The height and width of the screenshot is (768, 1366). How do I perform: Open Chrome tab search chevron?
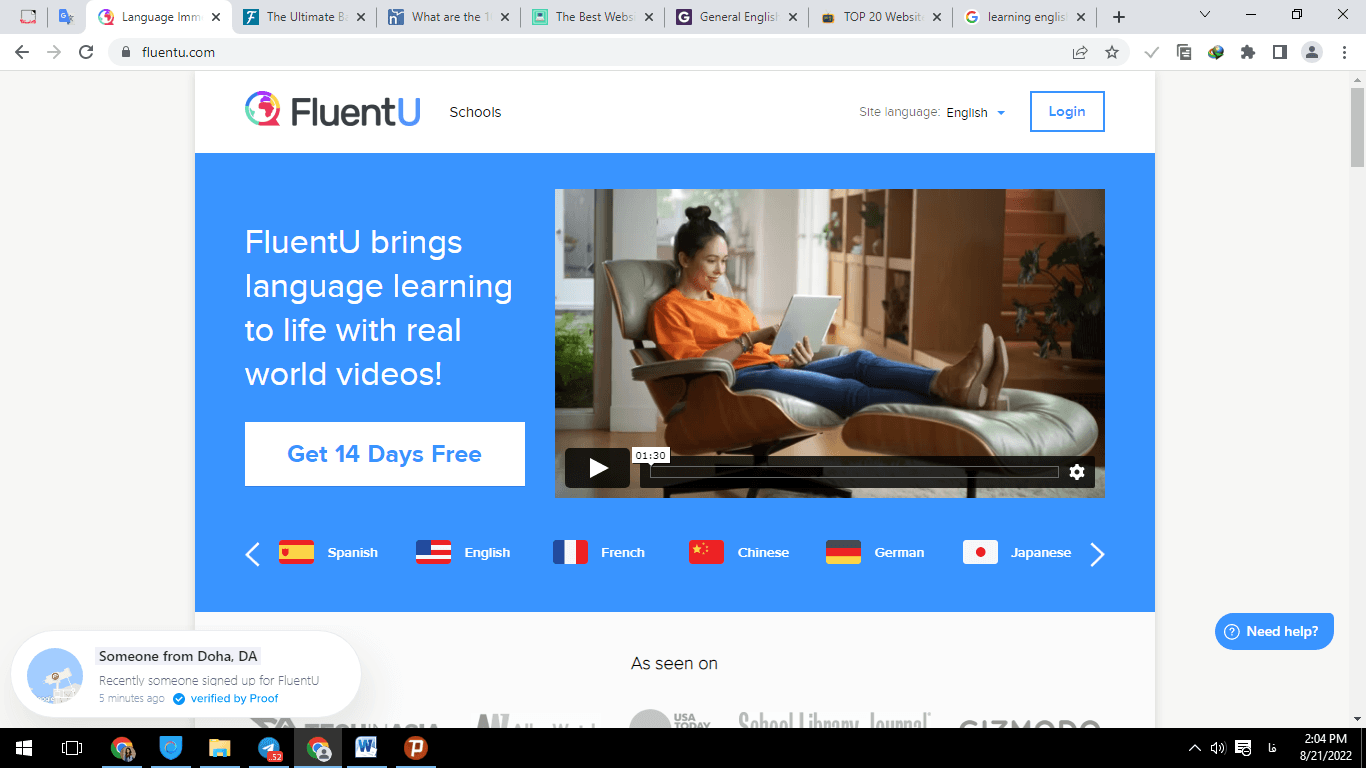pyautogui.click(x=1204, y=16)
